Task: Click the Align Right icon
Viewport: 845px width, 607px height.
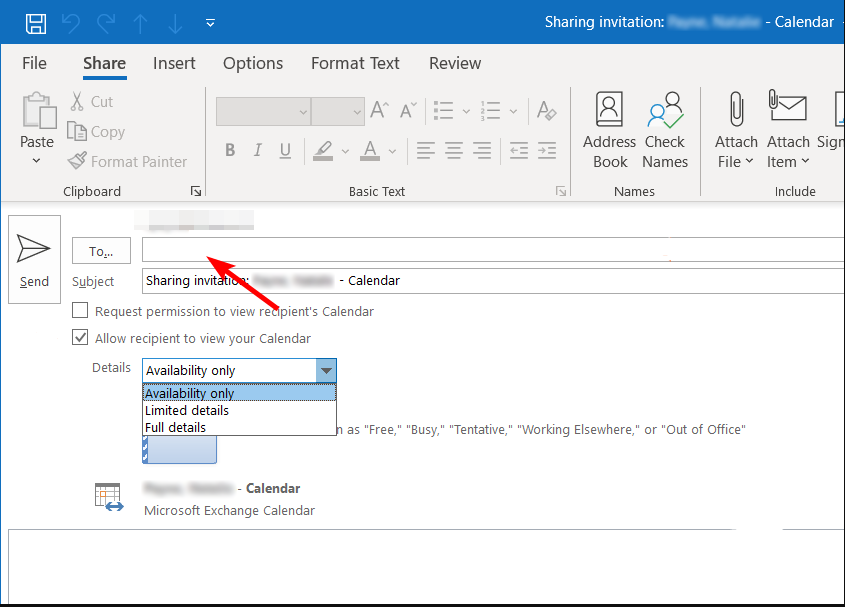Action: coord(482,150)
